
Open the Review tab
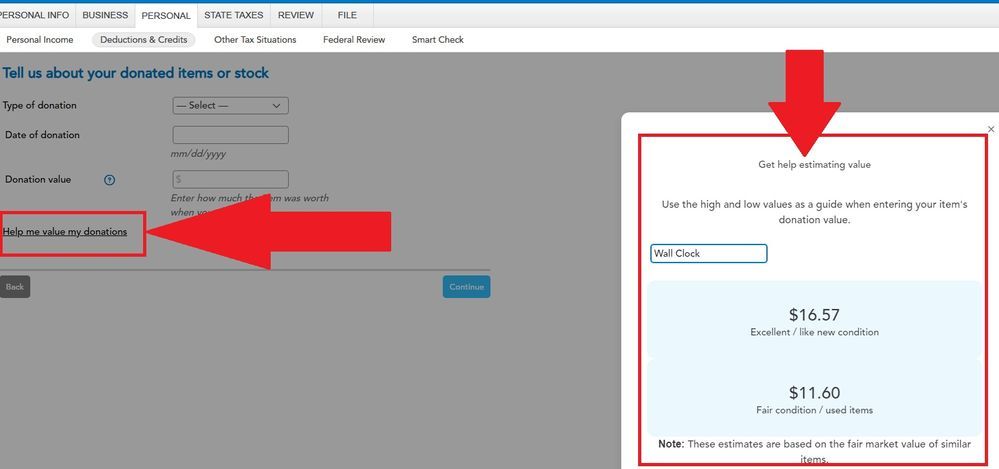point(296,16)
